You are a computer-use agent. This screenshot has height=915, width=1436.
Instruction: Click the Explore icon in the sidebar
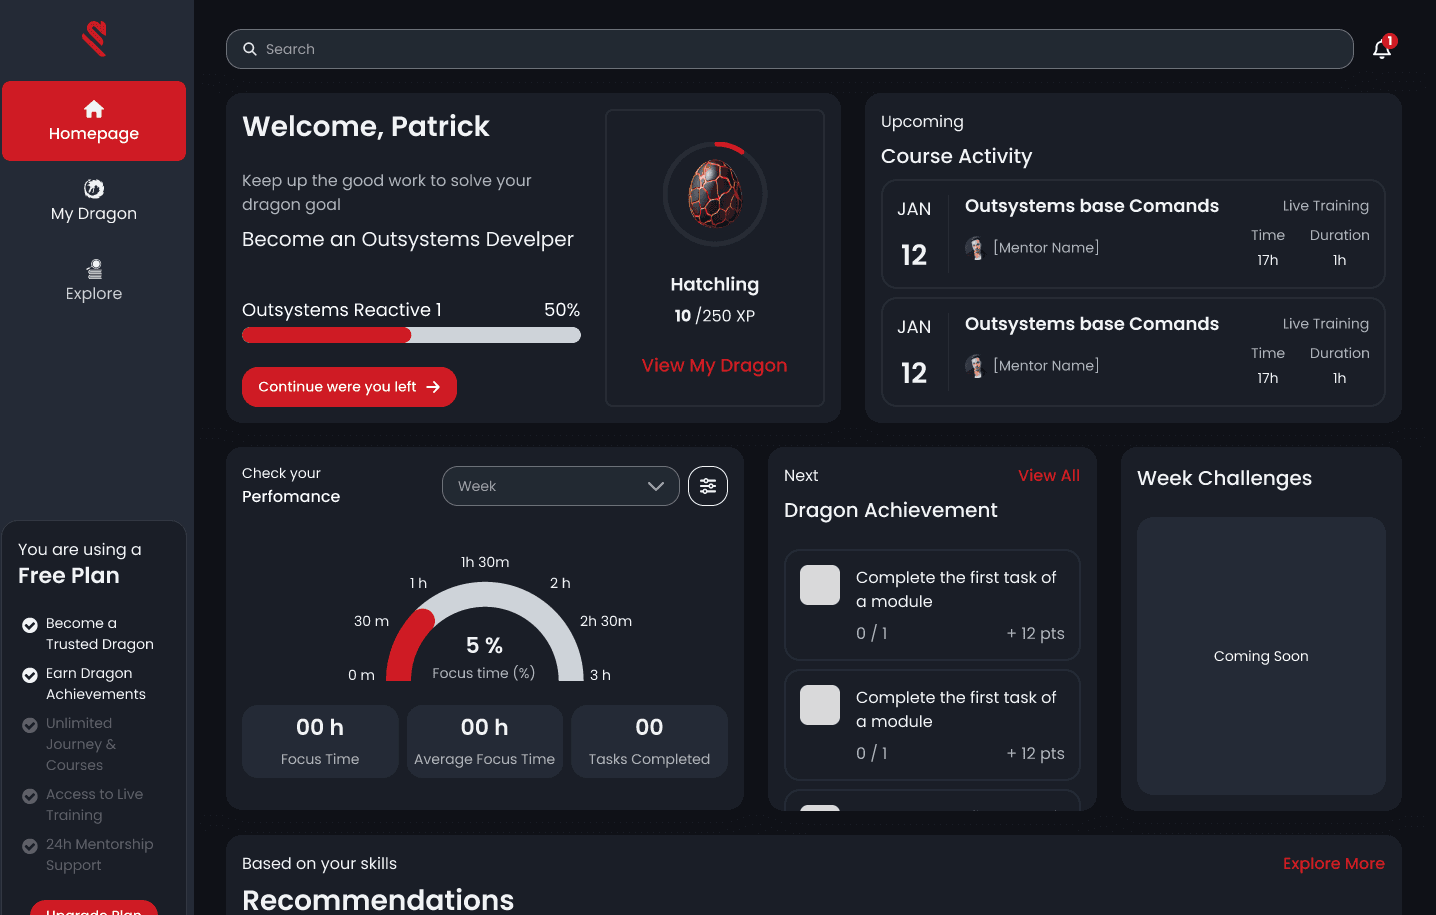point(94,268)
